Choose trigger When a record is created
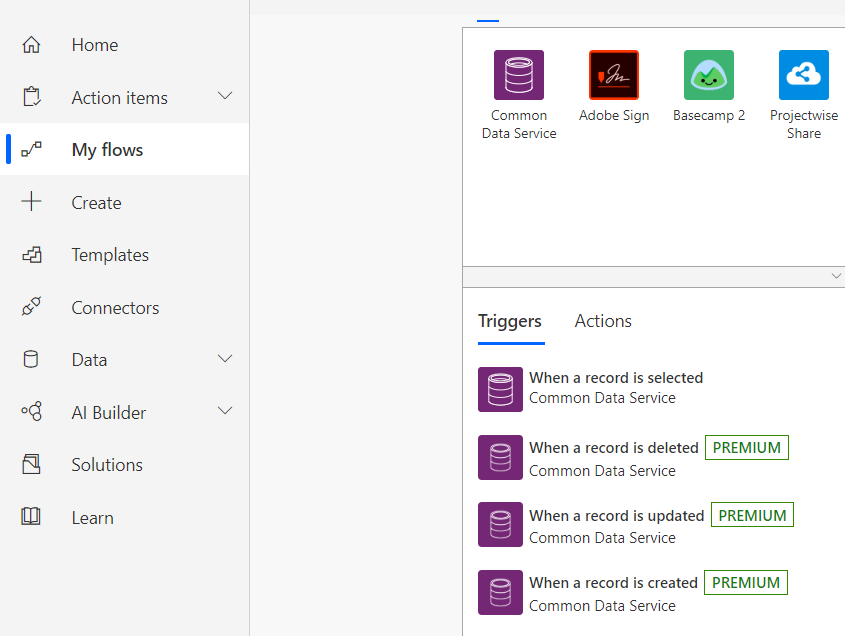The height and width of the screenshot is (636, 845). click(613, 583)
